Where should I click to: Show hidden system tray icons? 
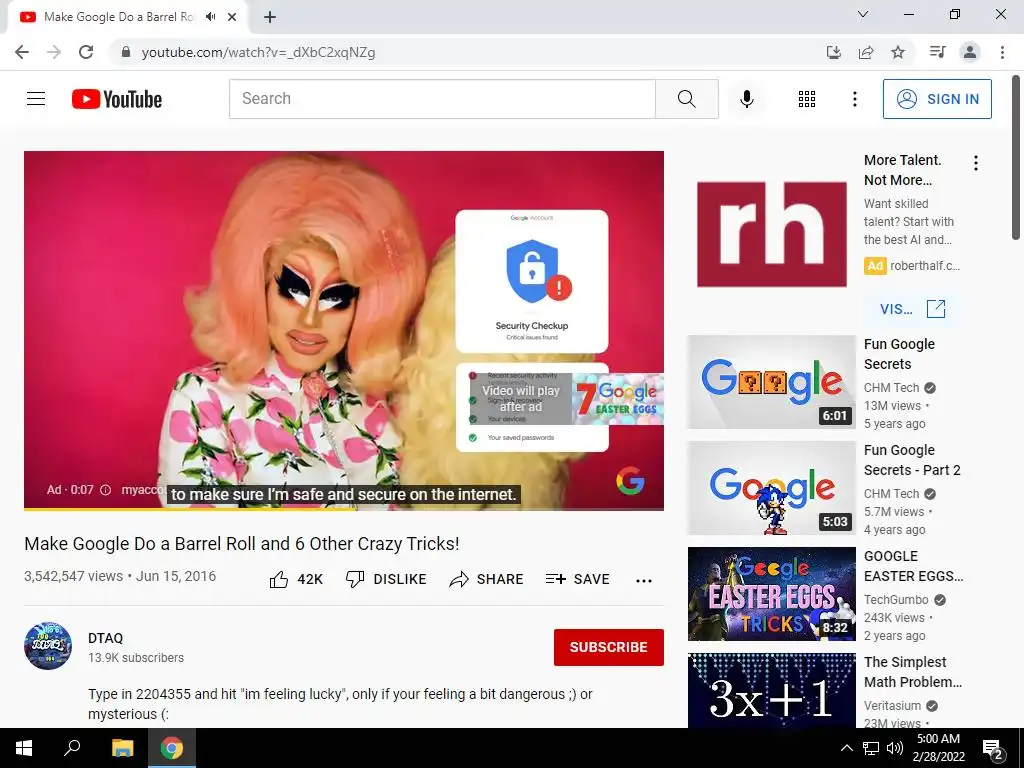(846, 748)
